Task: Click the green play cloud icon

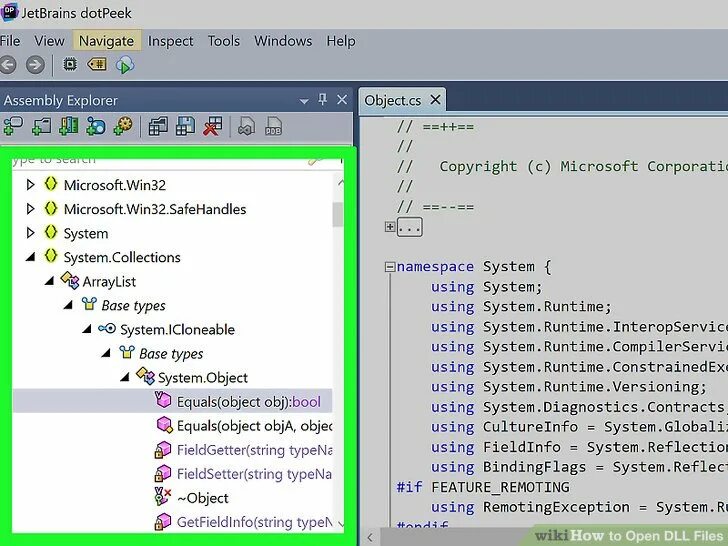Action: coord(125,65)
